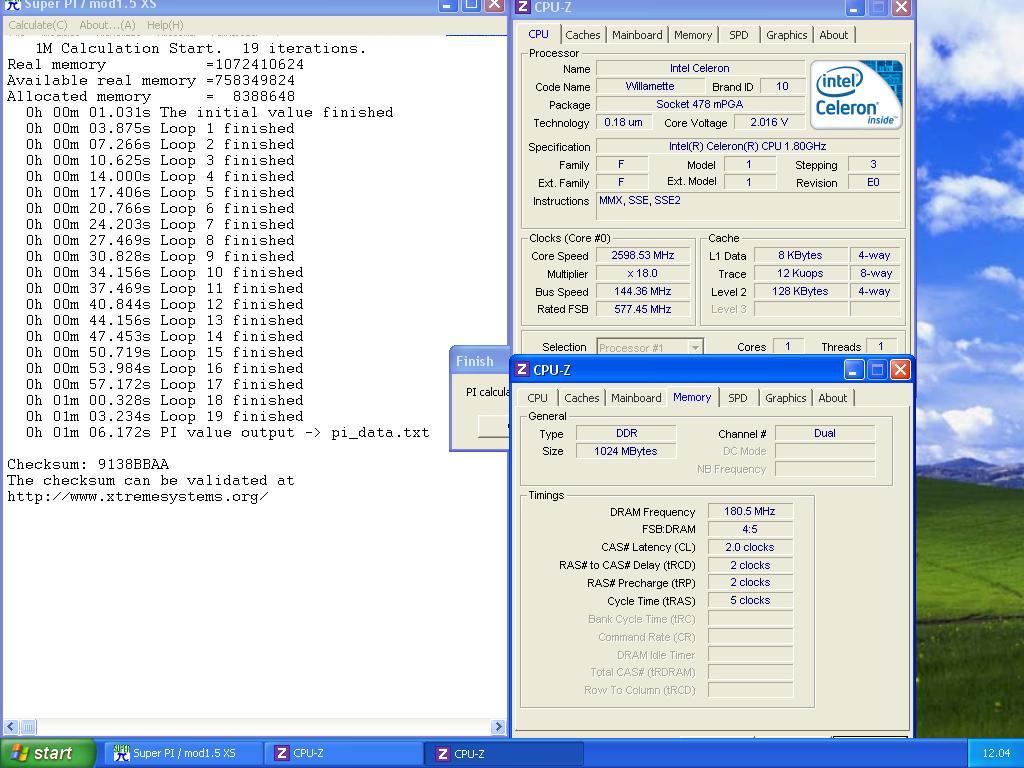Open the SPD tab in lower CPU-Z window

click(x=737, y=398)
